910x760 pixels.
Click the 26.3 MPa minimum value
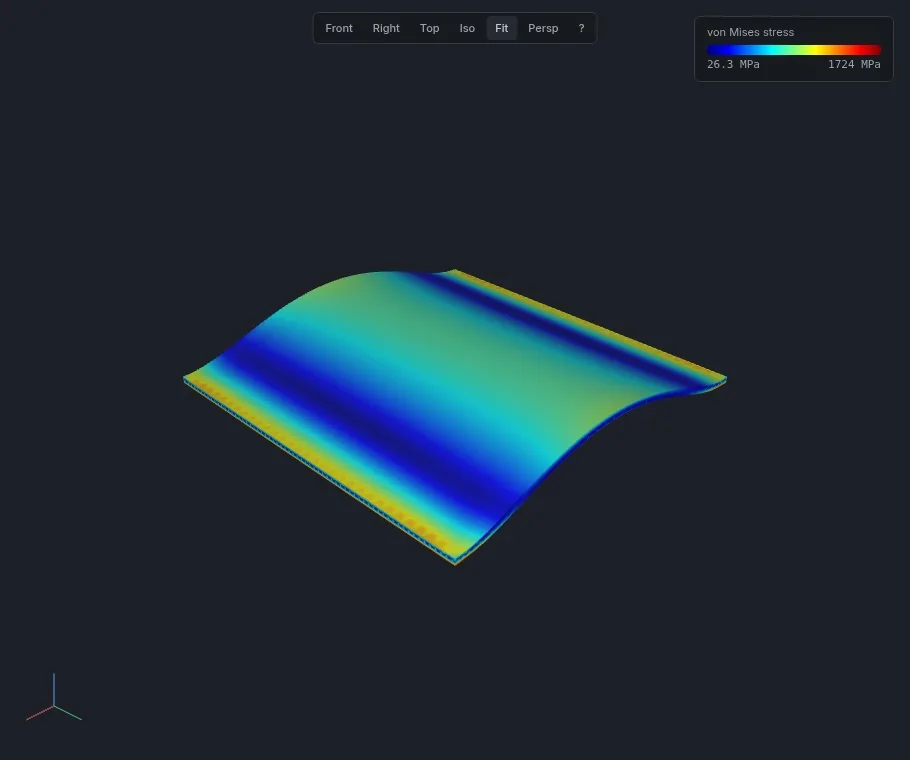[x=733, y=64]
